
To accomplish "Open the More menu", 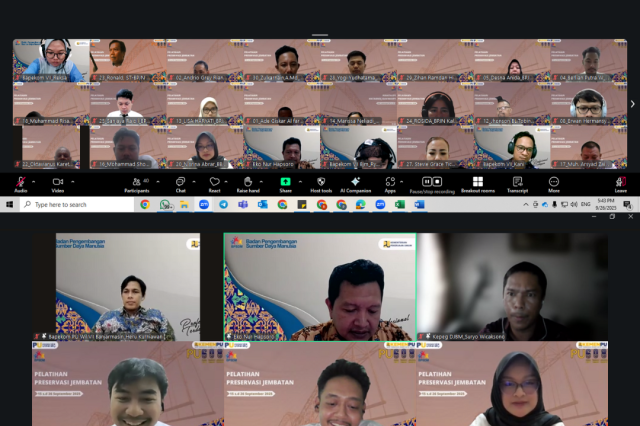I will click(x=554, y=182).
